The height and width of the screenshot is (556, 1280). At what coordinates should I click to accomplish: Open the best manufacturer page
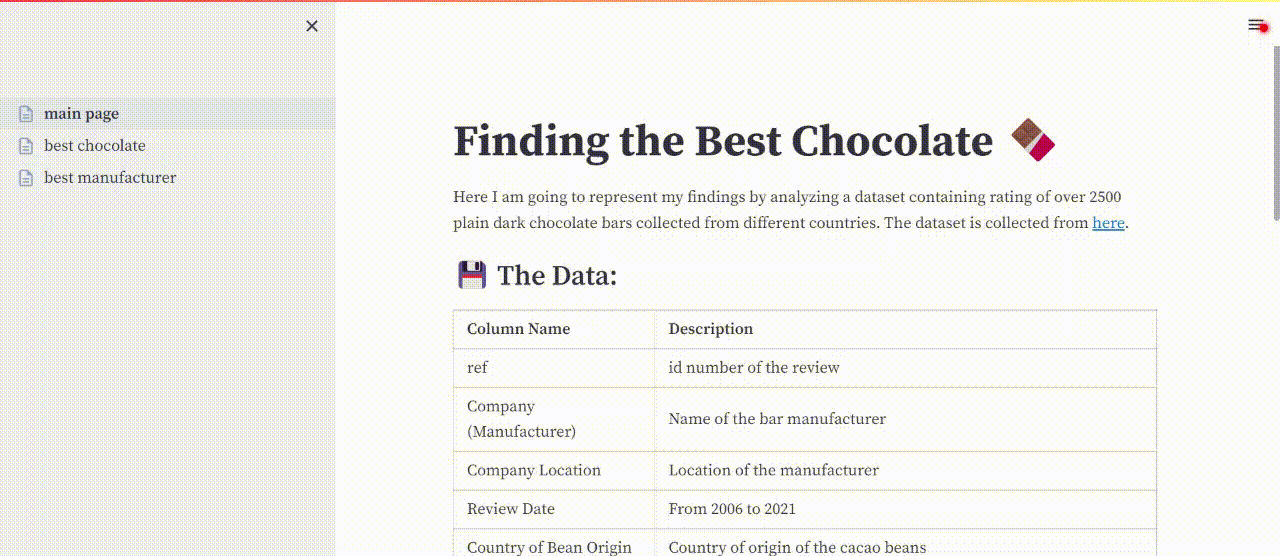[110, 178]
